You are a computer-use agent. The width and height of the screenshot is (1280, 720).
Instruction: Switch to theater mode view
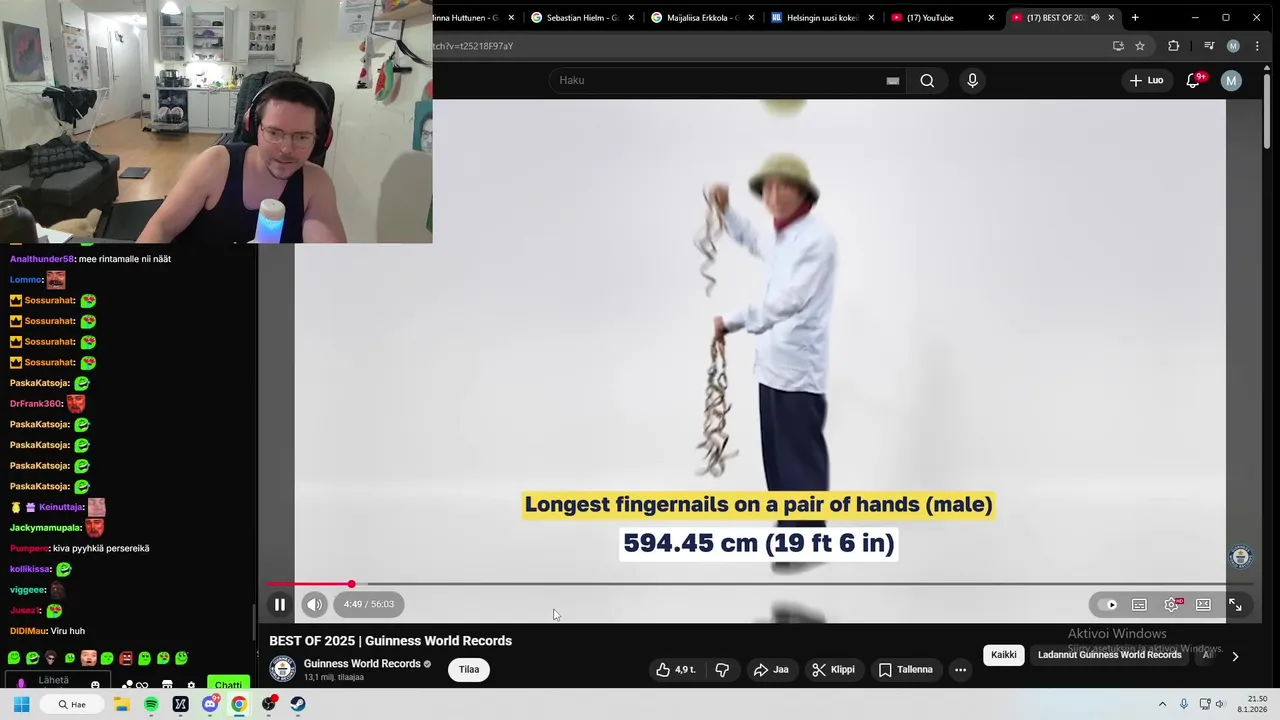coord(1203,604)
